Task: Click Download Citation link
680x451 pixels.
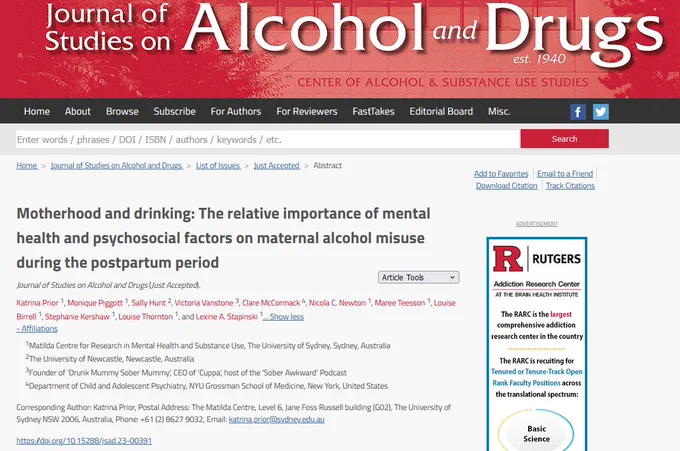Action: [x=507, y=186]
